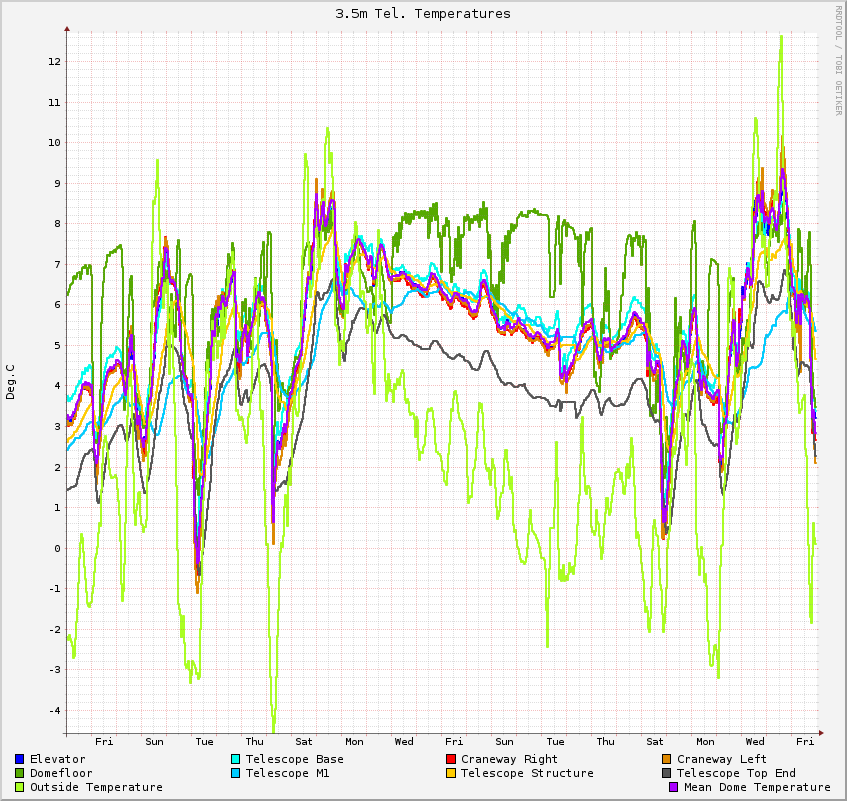This screenshot has height=801, width=847.
Task: Click the purple Mean Dome Temperature swatch
Action: 674,787
